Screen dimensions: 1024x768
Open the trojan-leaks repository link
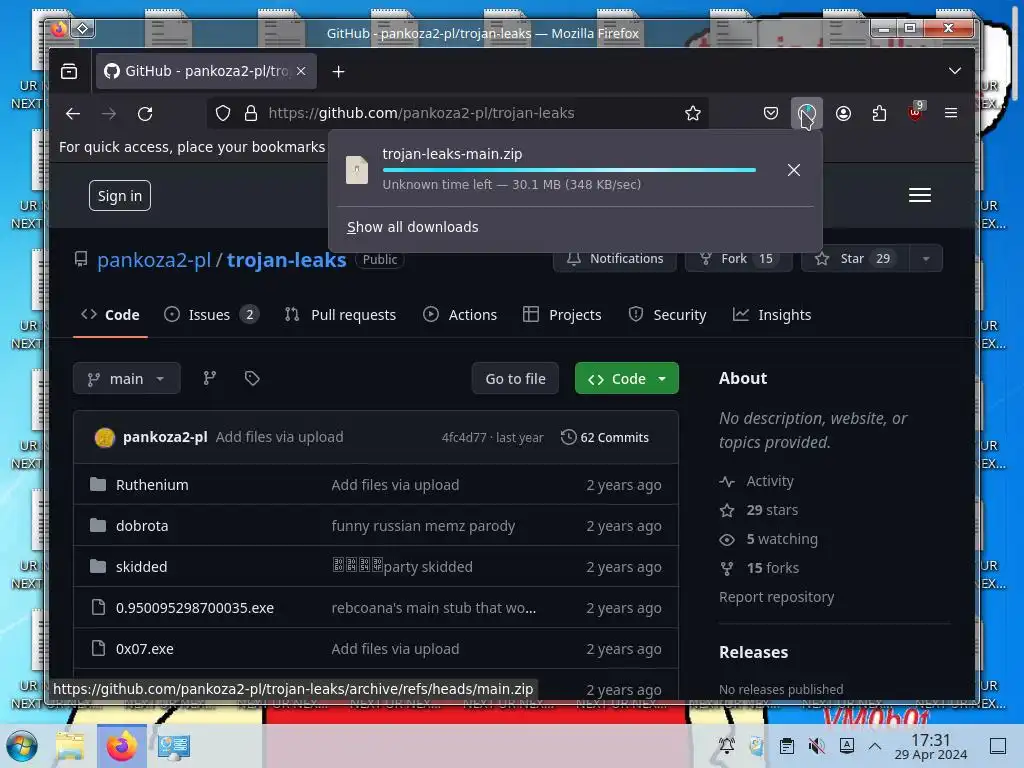point(286,260)
